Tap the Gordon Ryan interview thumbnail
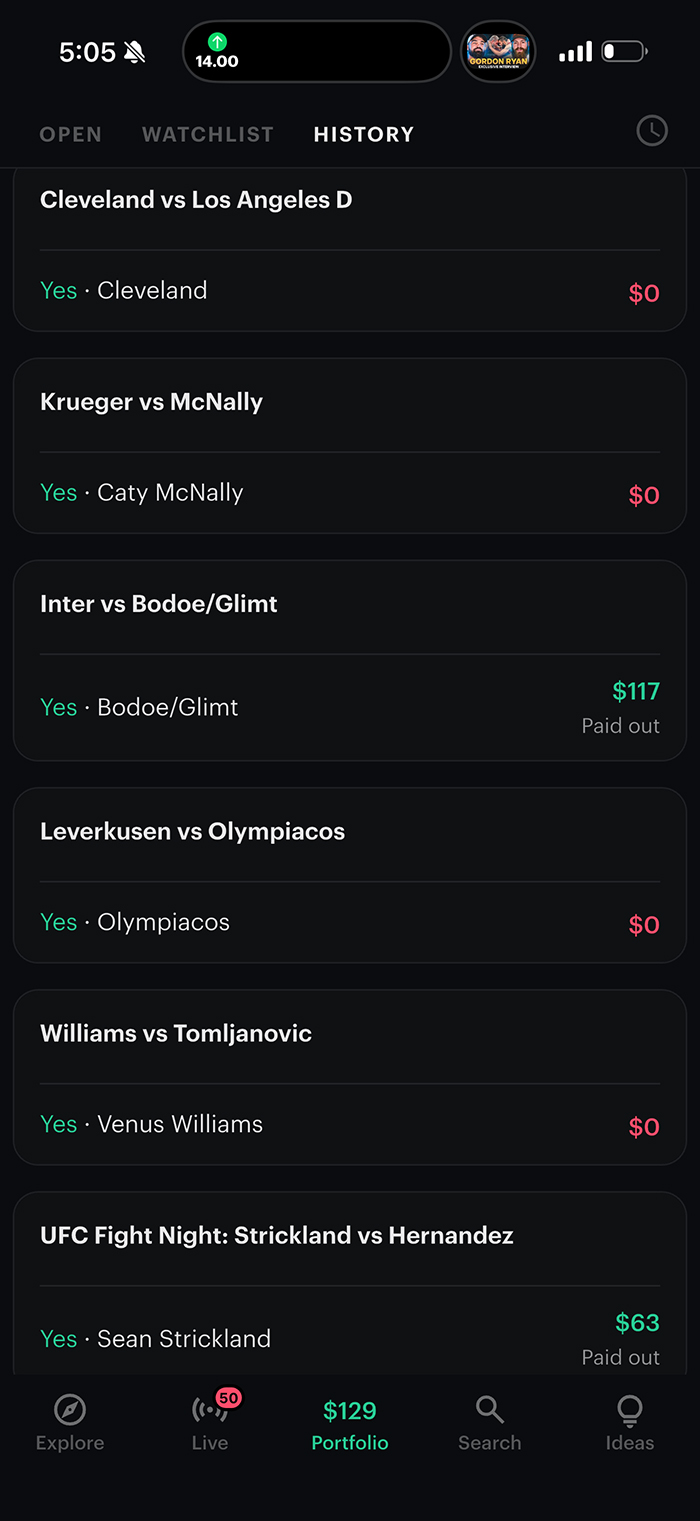Image resolution: width=700 pixels, height=1521 pixels. 498,51
